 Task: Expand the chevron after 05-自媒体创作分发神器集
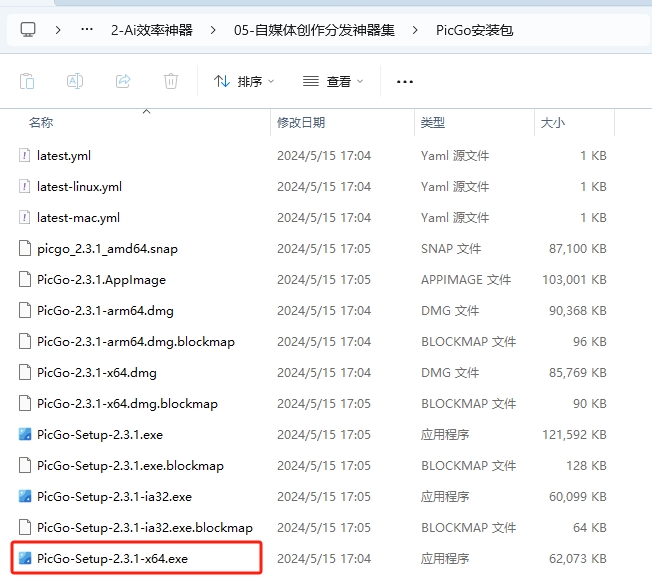[x=415, y=30]
